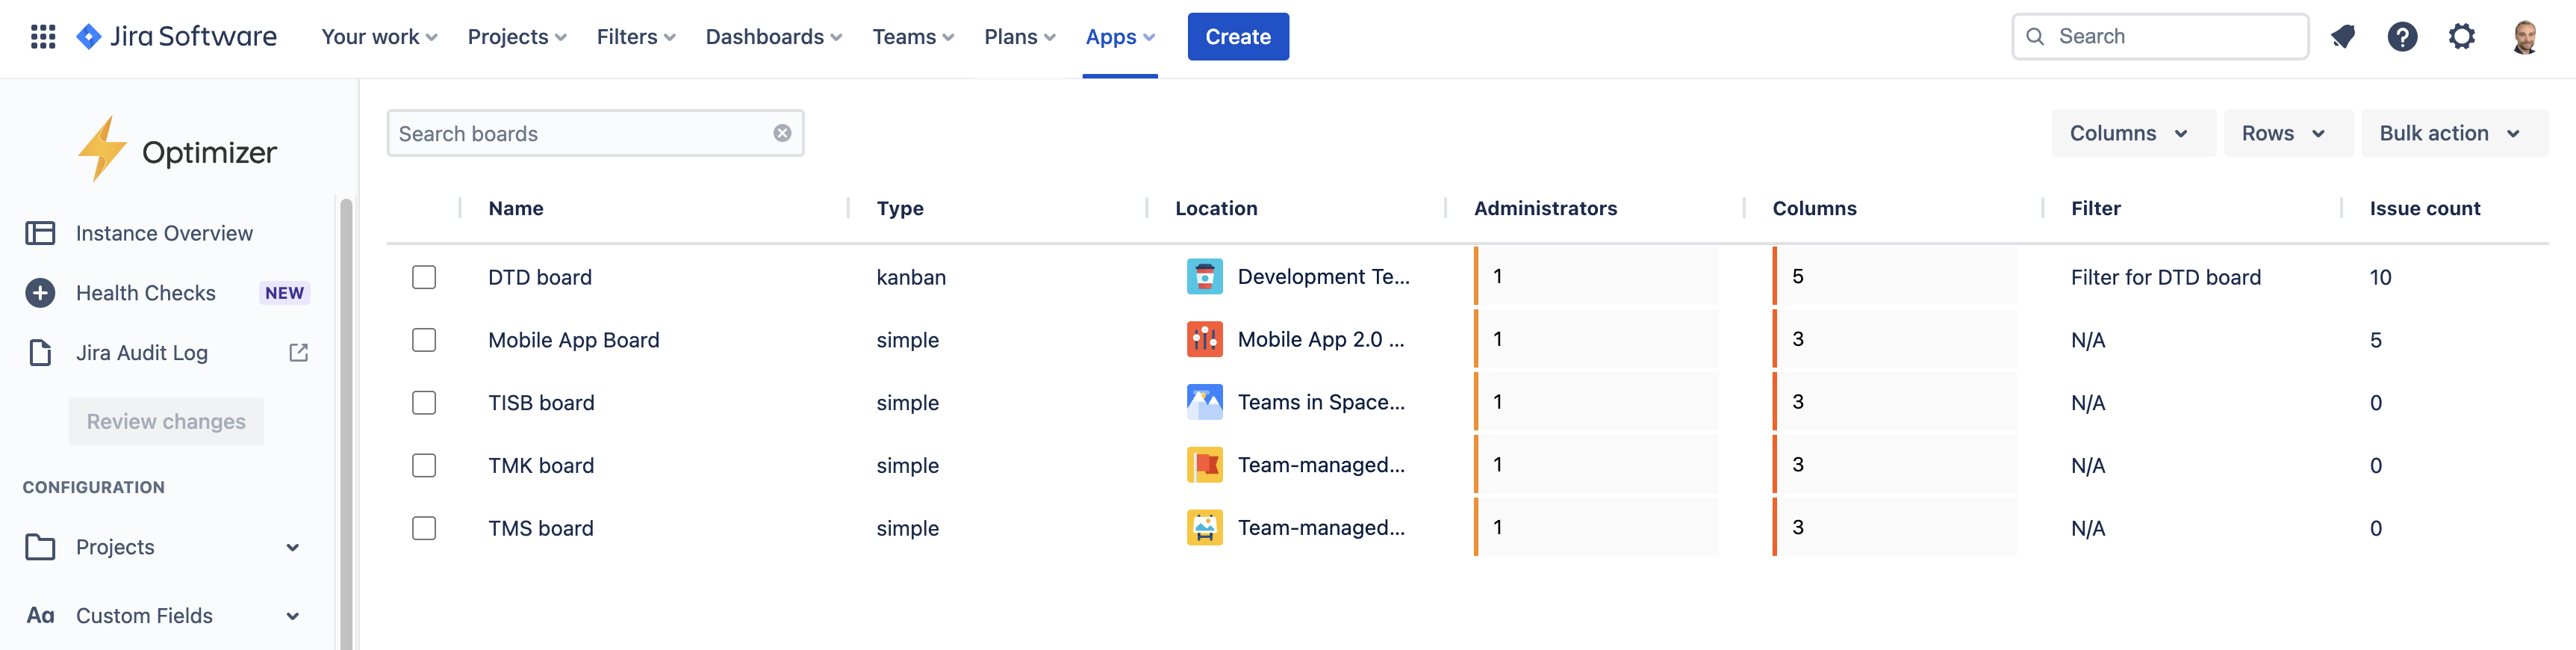Select the DTD board checkbox

[x=424, y=277]
